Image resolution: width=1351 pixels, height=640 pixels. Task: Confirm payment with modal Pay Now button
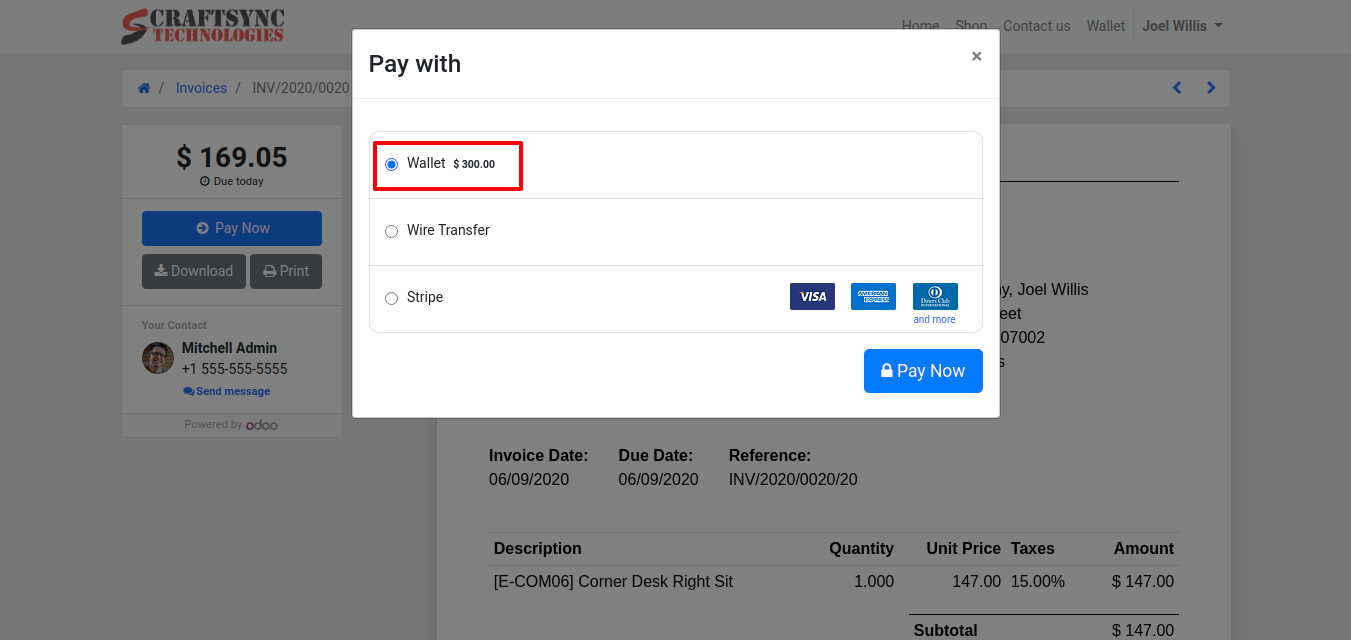coord(922,371)
